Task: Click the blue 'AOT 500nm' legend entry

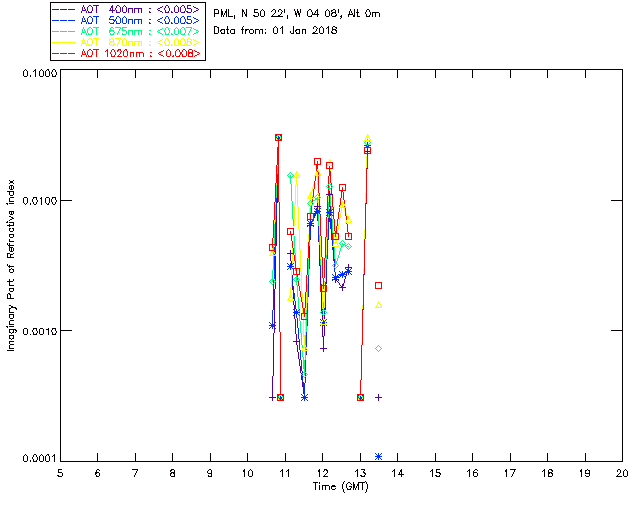Action: pyautogui.click(x=126, y=20)
